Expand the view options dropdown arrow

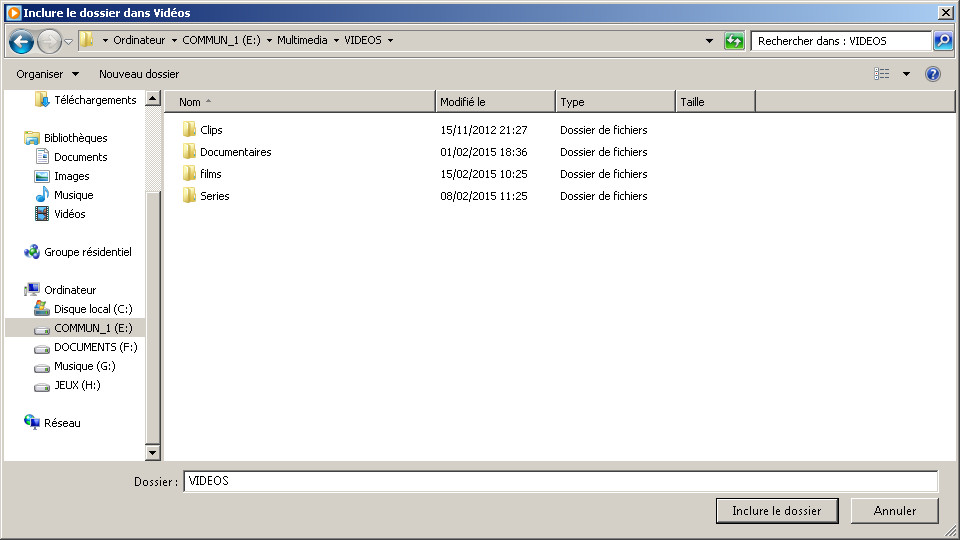(x=906, y=74)
